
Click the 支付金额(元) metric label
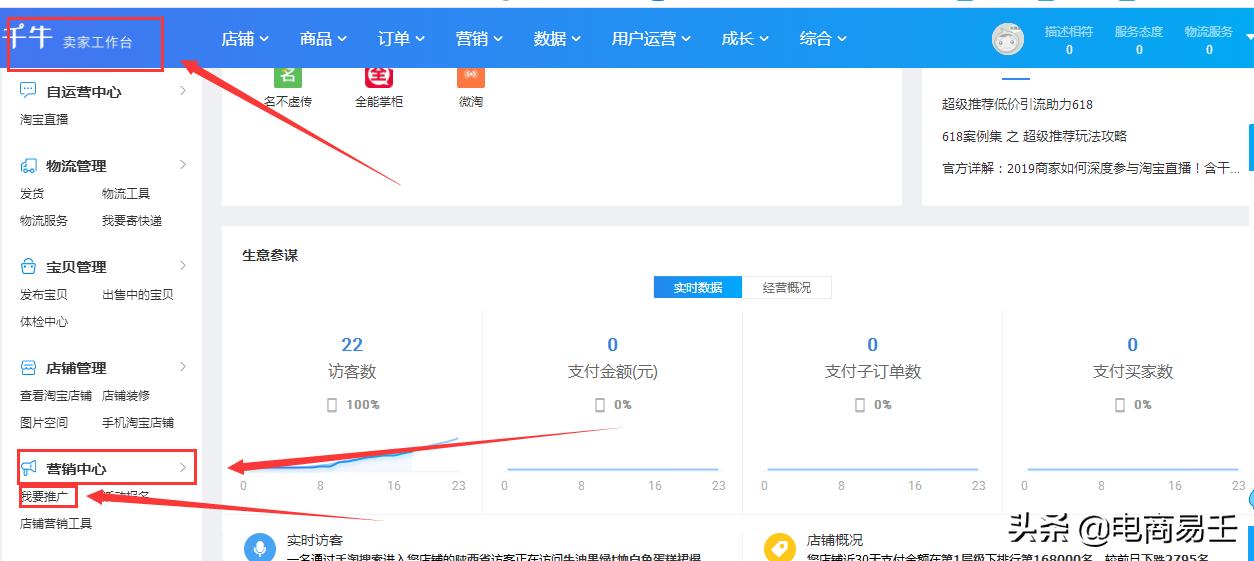613,371
